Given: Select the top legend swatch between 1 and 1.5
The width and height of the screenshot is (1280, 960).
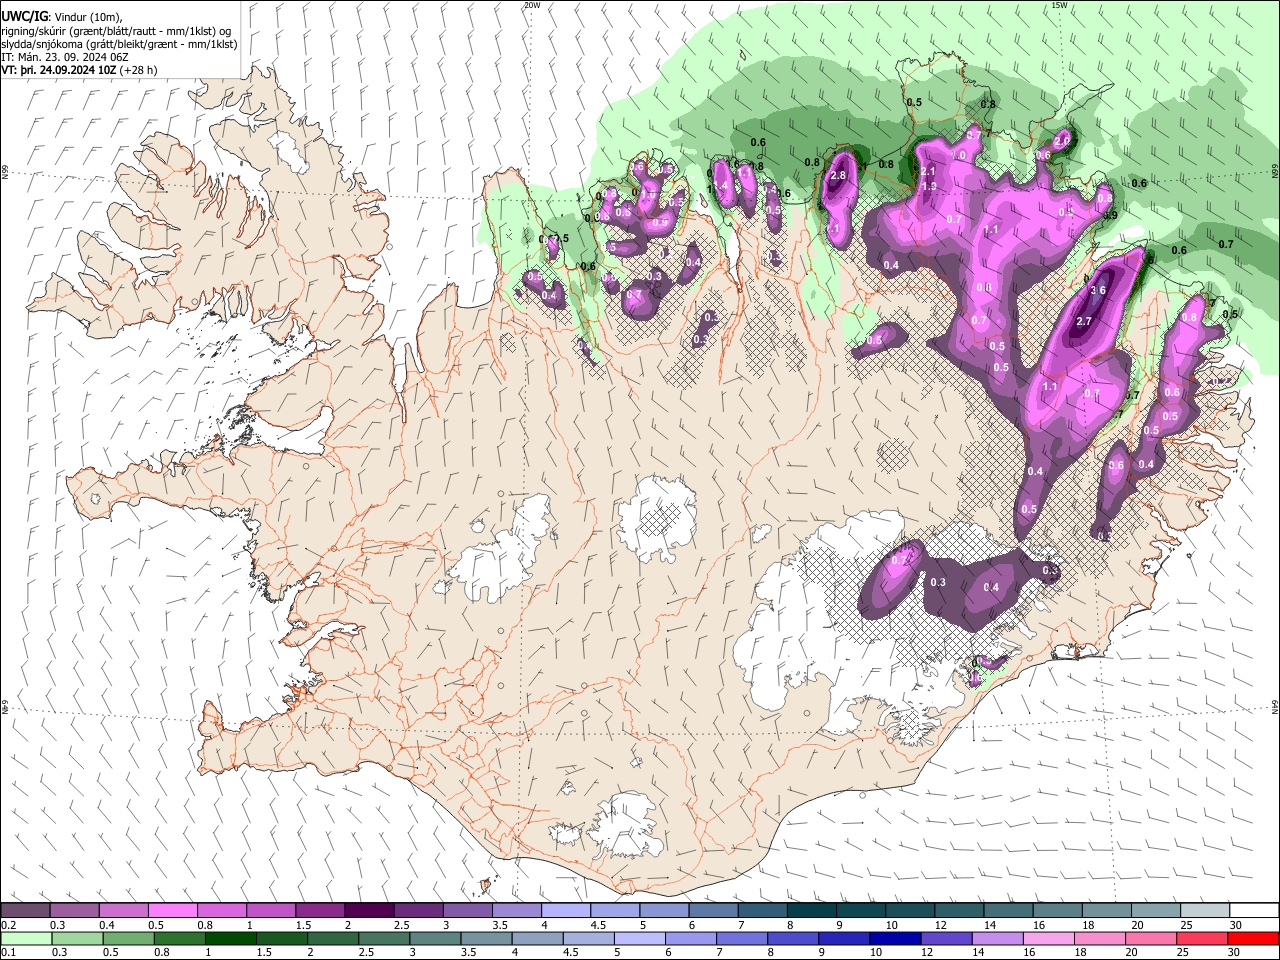Looking at the screenshot, I should coord(271,910).
